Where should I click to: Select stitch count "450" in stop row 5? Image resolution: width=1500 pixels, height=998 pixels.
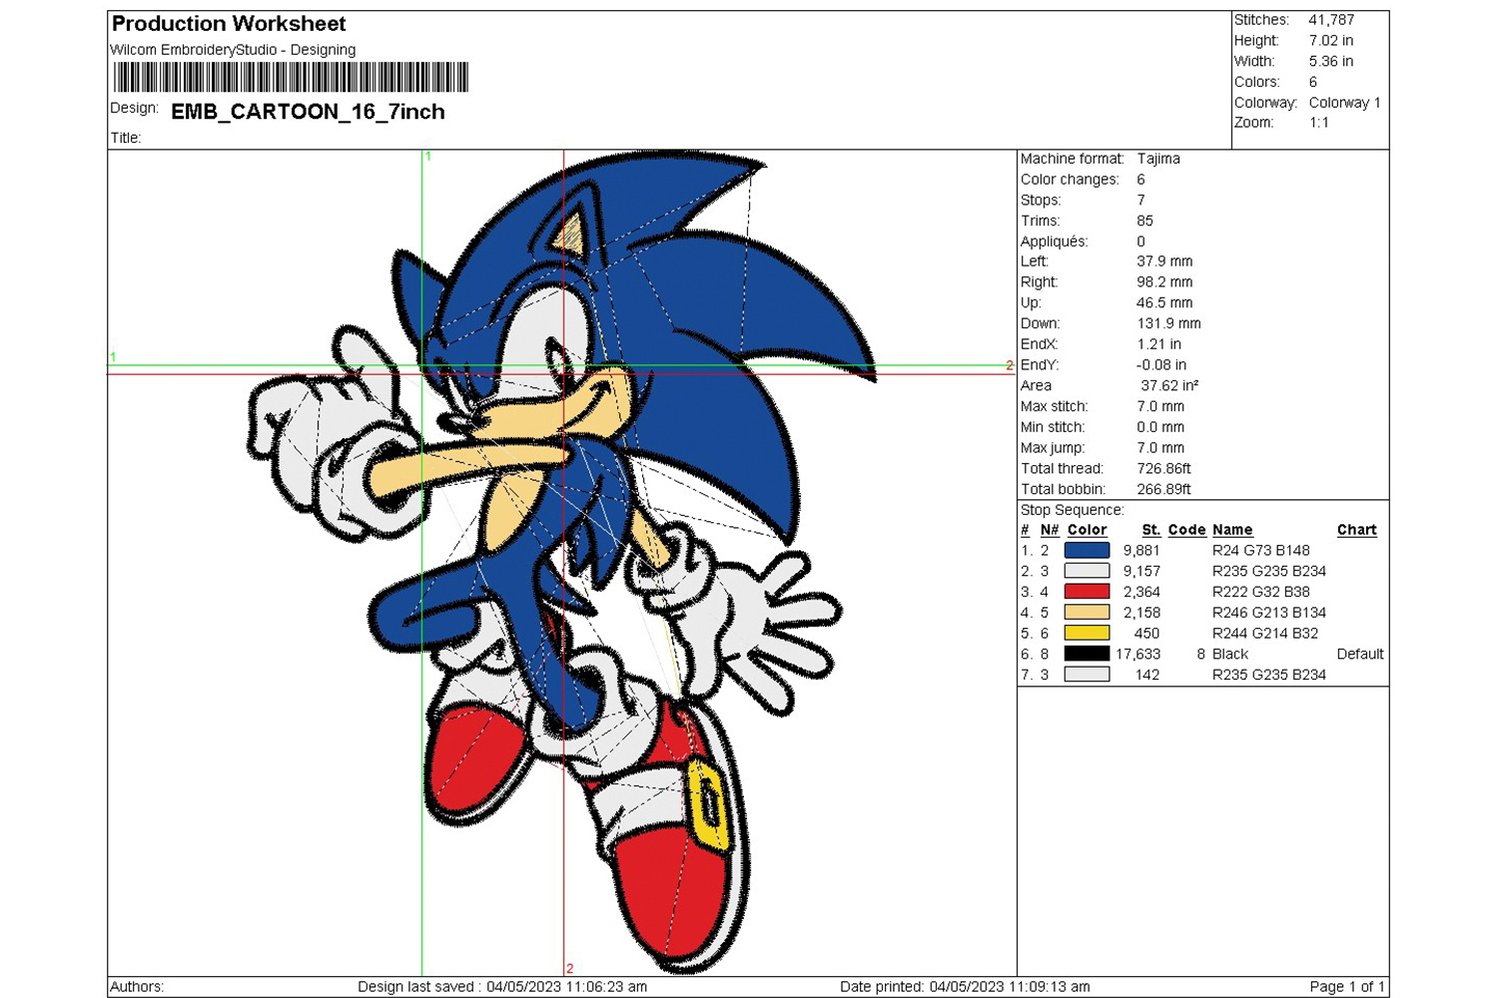pos(1147,633)
